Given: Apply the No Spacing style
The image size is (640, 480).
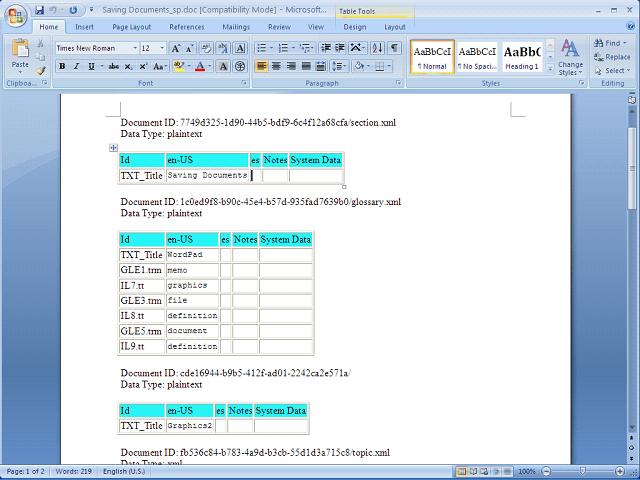Looking at the screenshot, I should pyautogui.click(x=477, y=57).
